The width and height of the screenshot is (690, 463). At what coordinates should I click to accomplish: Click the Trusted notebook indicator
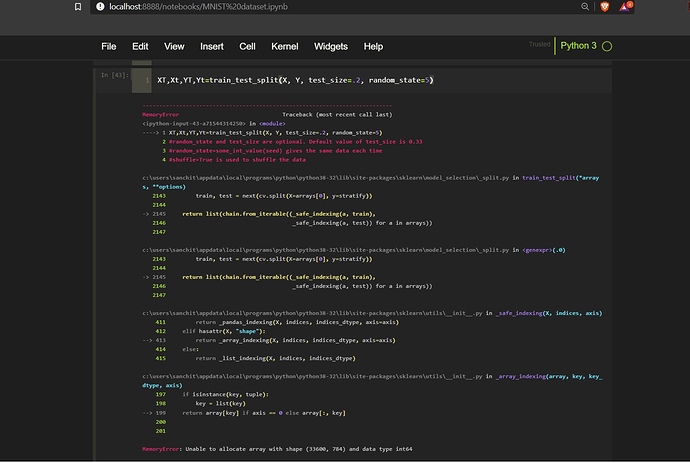(x=539, y=45)
